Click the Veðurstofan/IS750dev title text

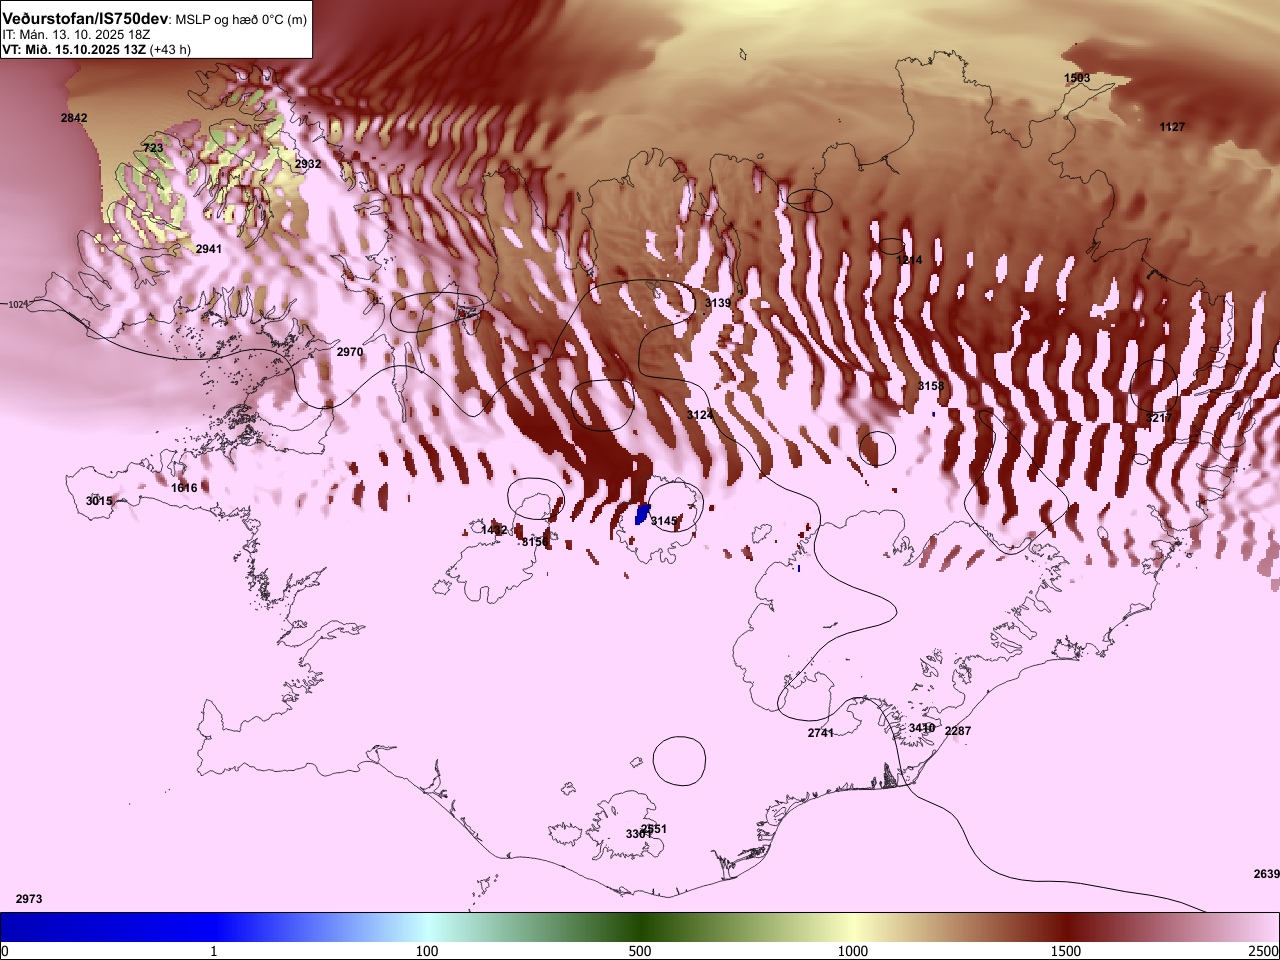point(86,19)
